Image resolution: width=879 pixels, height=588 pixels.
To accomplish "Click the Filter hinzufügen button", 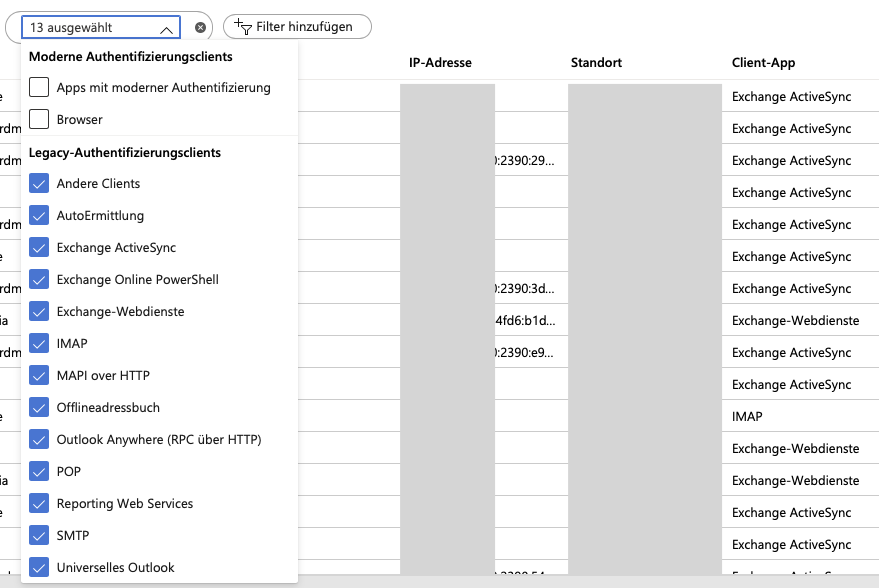I will click(x=298, y=27).
